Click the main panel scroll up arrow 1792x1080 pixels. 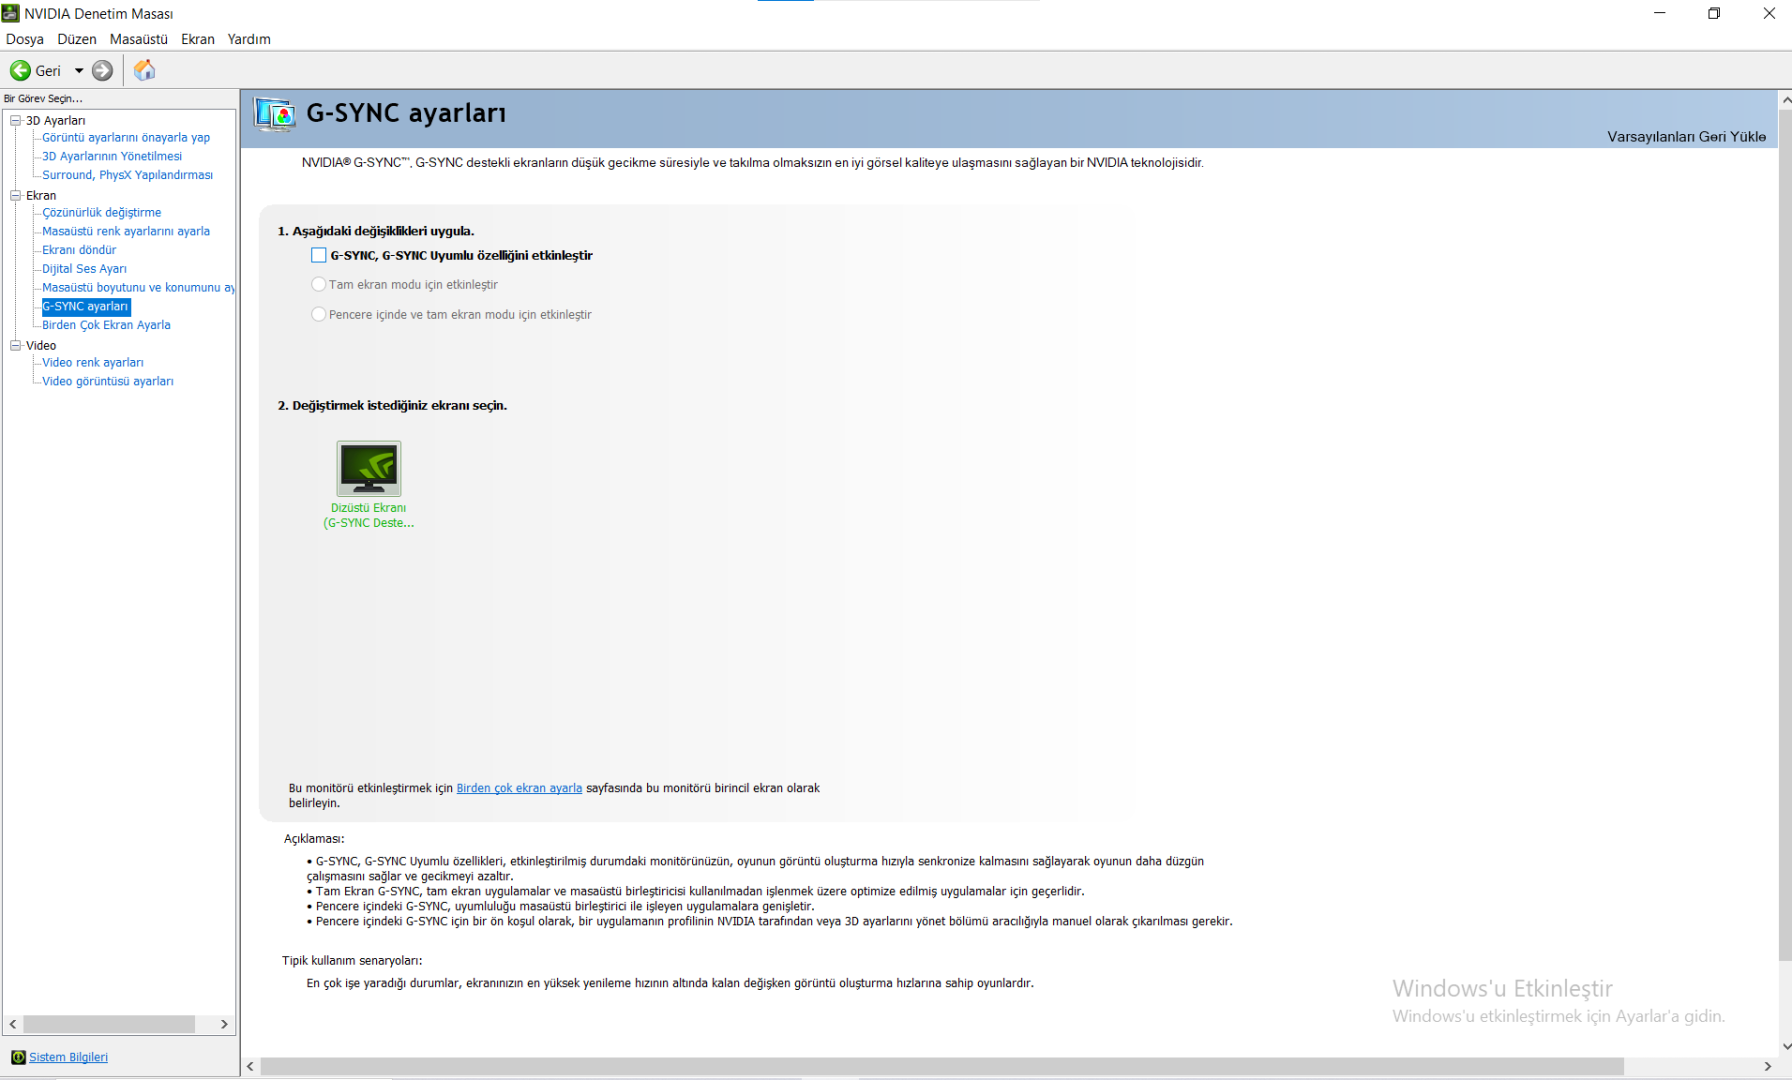pos(1785,99)
